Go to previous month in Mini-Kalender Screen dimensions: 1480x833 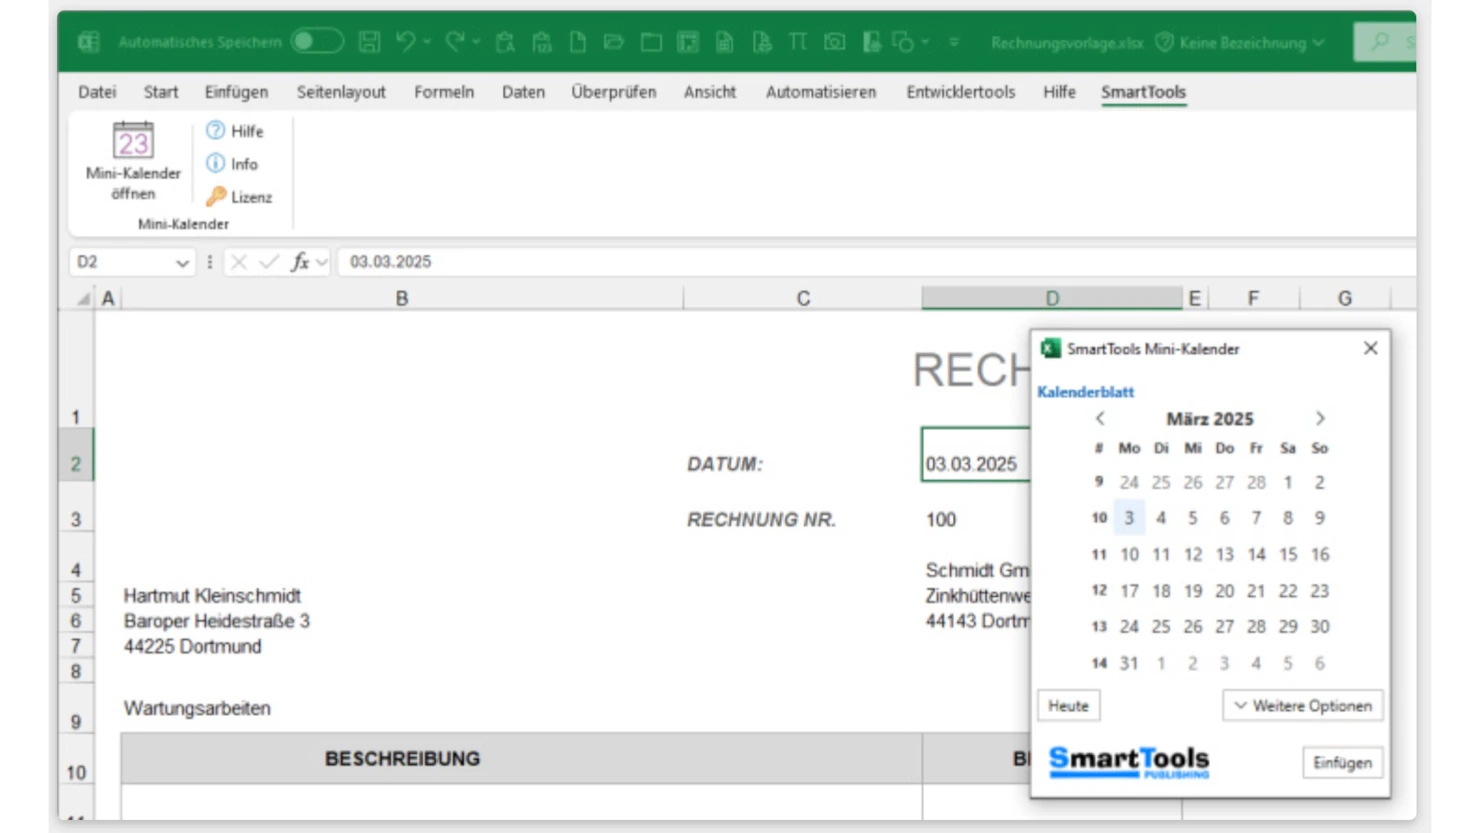pos(1100,419)
